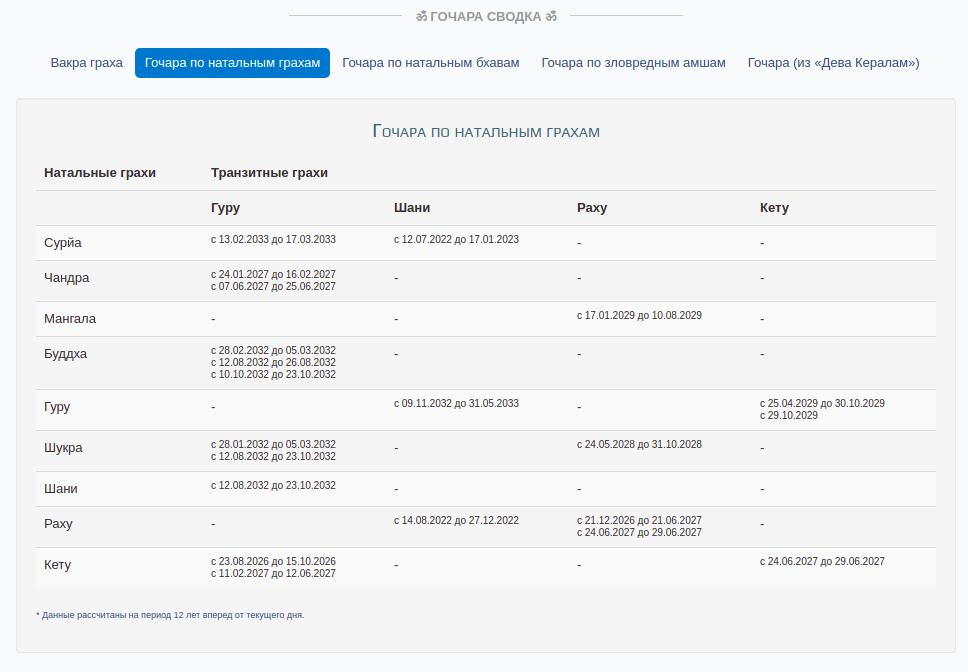Image resolution: width=968 pixels, height=672 pixels.
Task: Click date 'с 12.08.2032 до 26.08.2032'
Action: pos(273,362)
